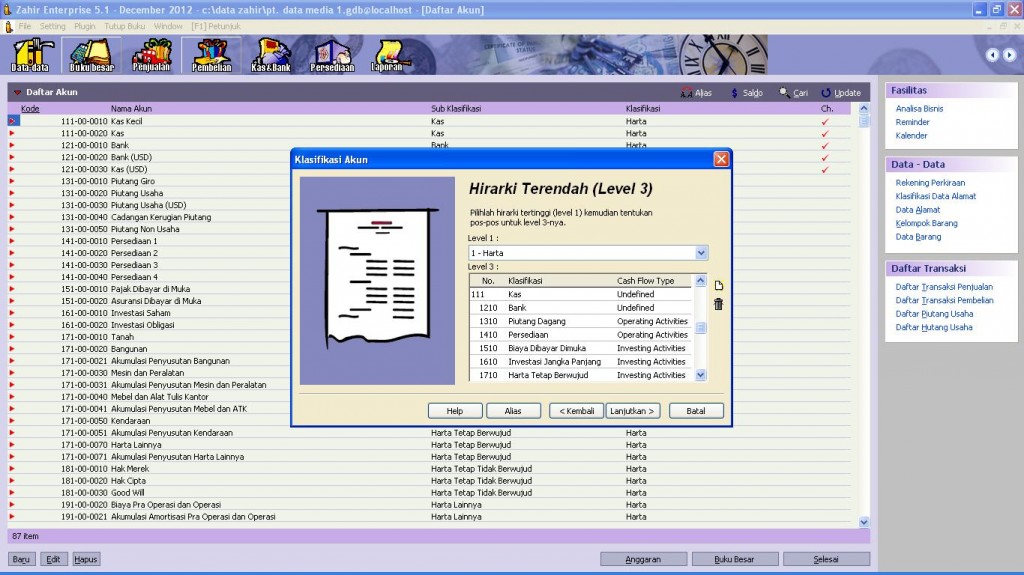The height and width of the screenshot is (575, 1024).
Task: Collapse the Daftar Akun panel arrow
Action: [17, 93]
